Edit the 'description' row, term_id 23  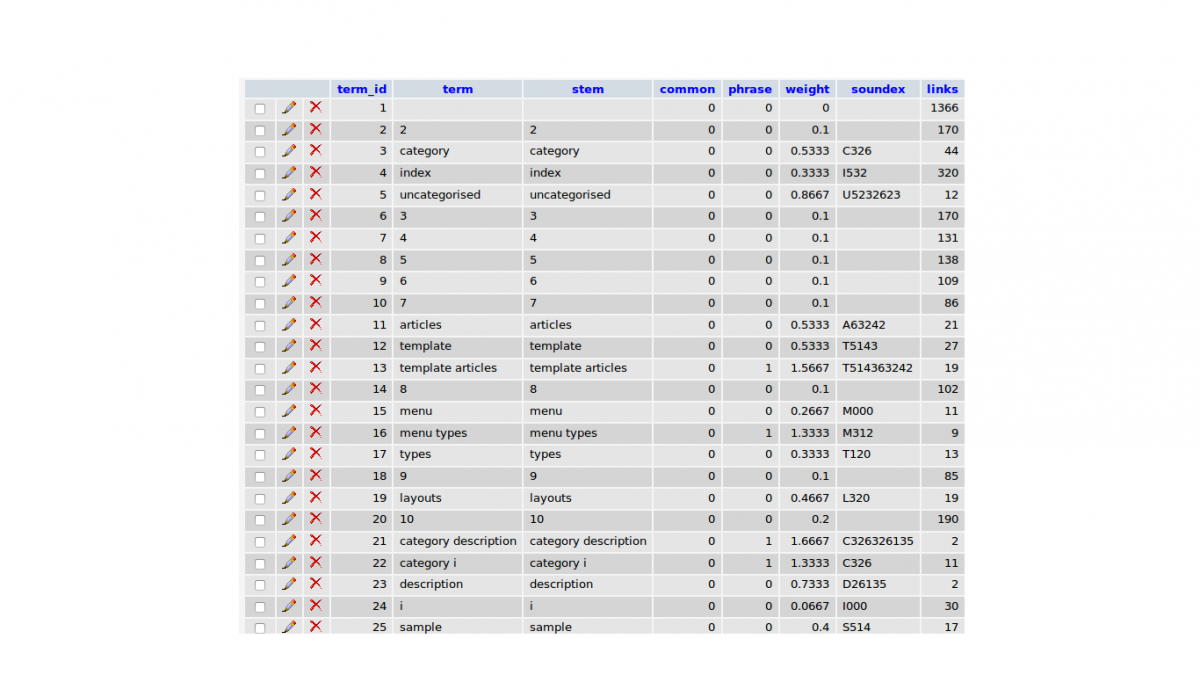[x=289, y=584]
